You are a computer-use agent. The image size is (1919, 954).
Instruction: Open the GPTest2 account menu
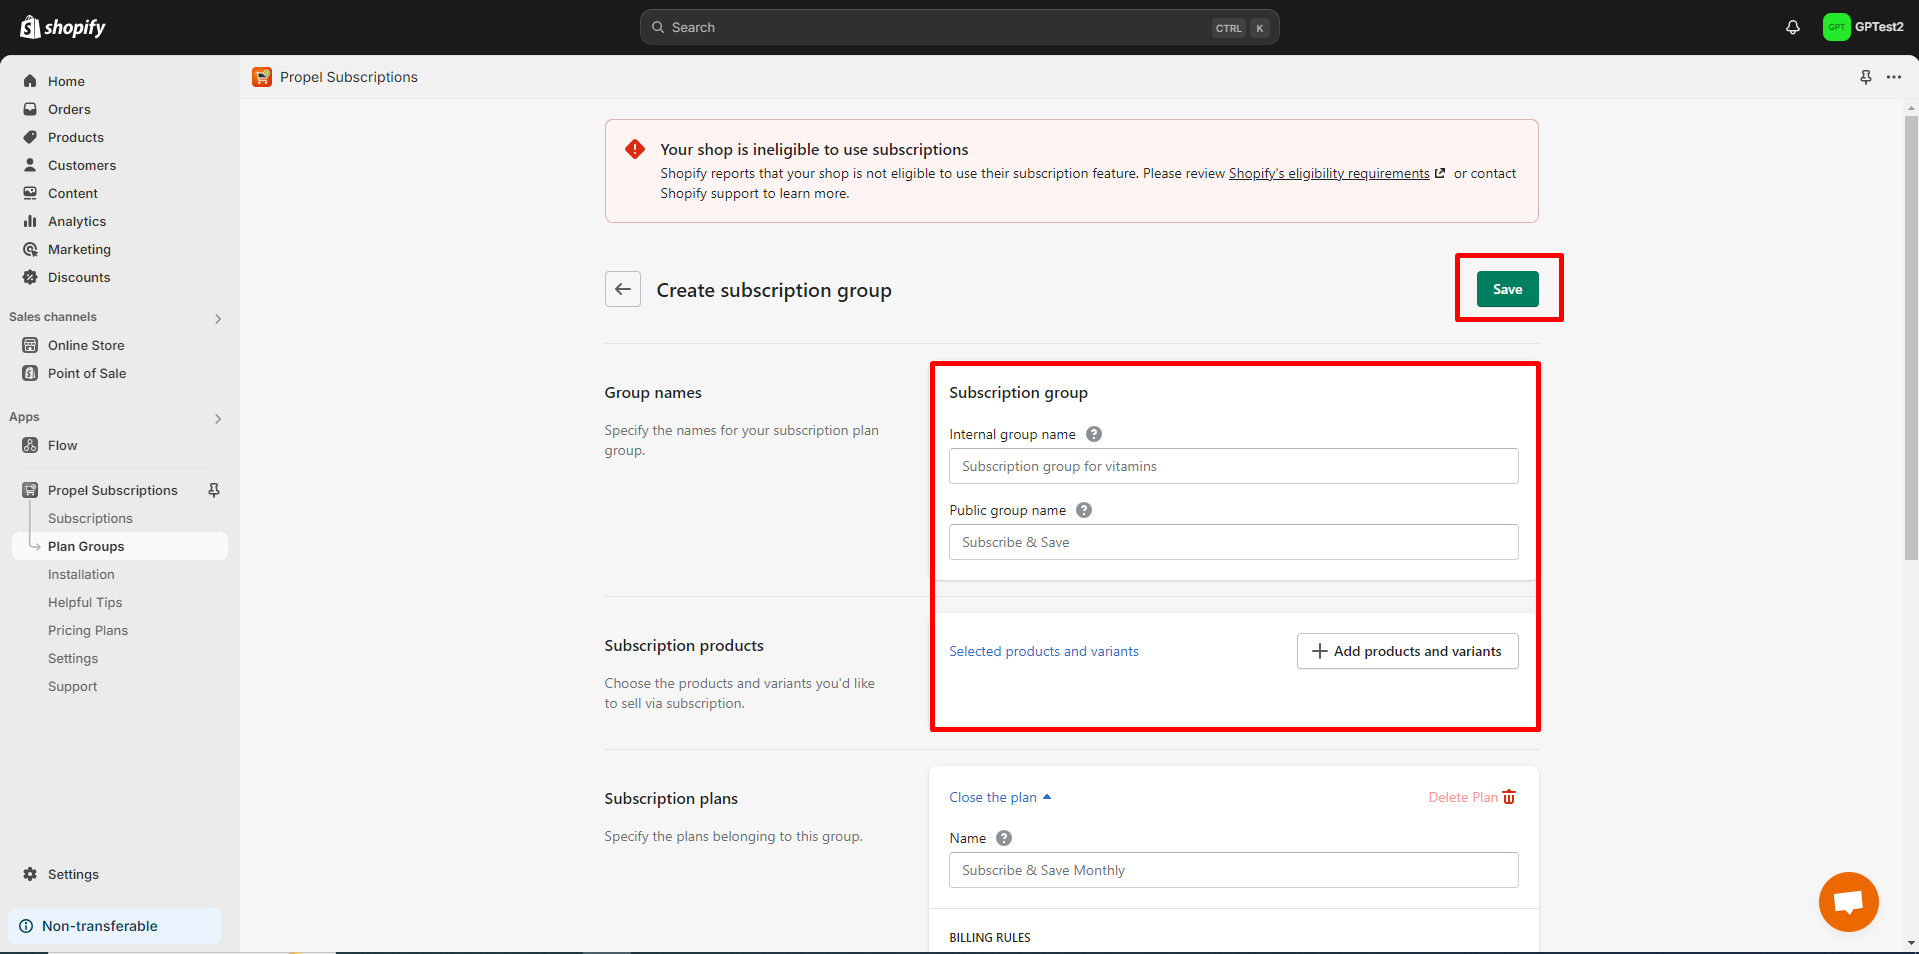pos(1863,27)
